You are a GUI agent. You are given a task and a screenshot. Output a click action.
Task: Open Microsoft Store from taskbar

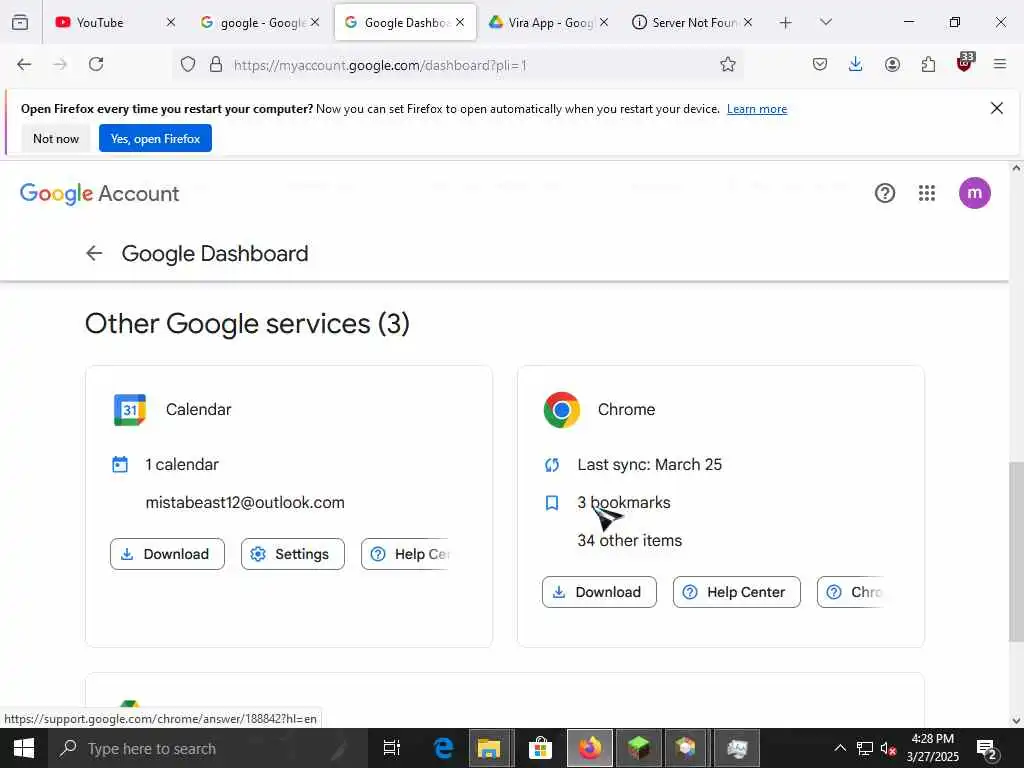pyautogui.click(x=540, y=748)
